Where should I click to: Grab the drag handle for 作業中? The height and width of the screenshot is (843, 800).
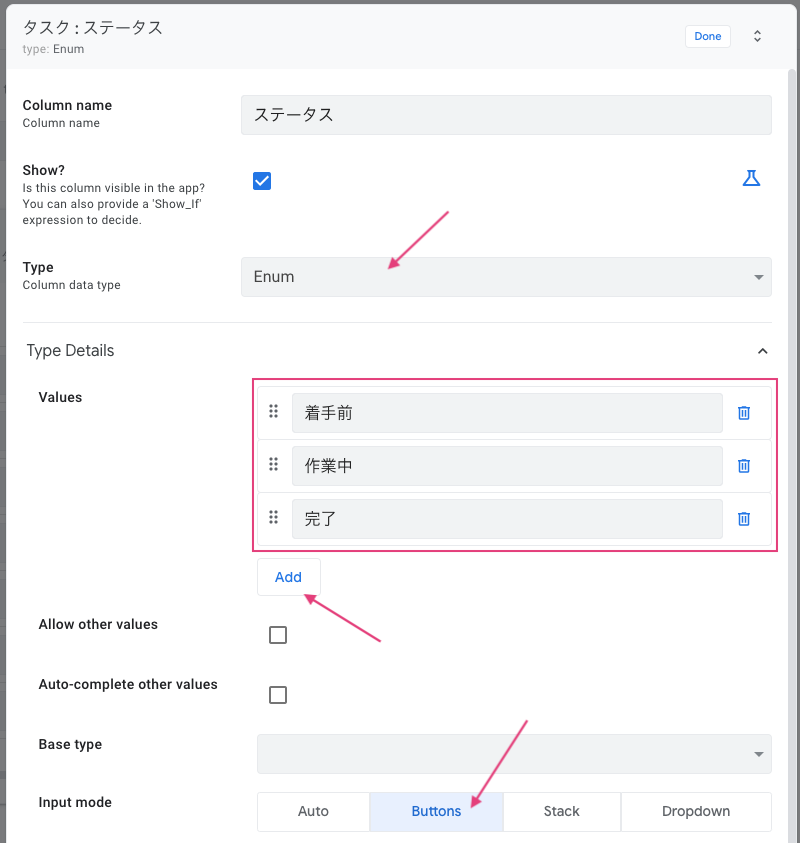click(274, 465)
